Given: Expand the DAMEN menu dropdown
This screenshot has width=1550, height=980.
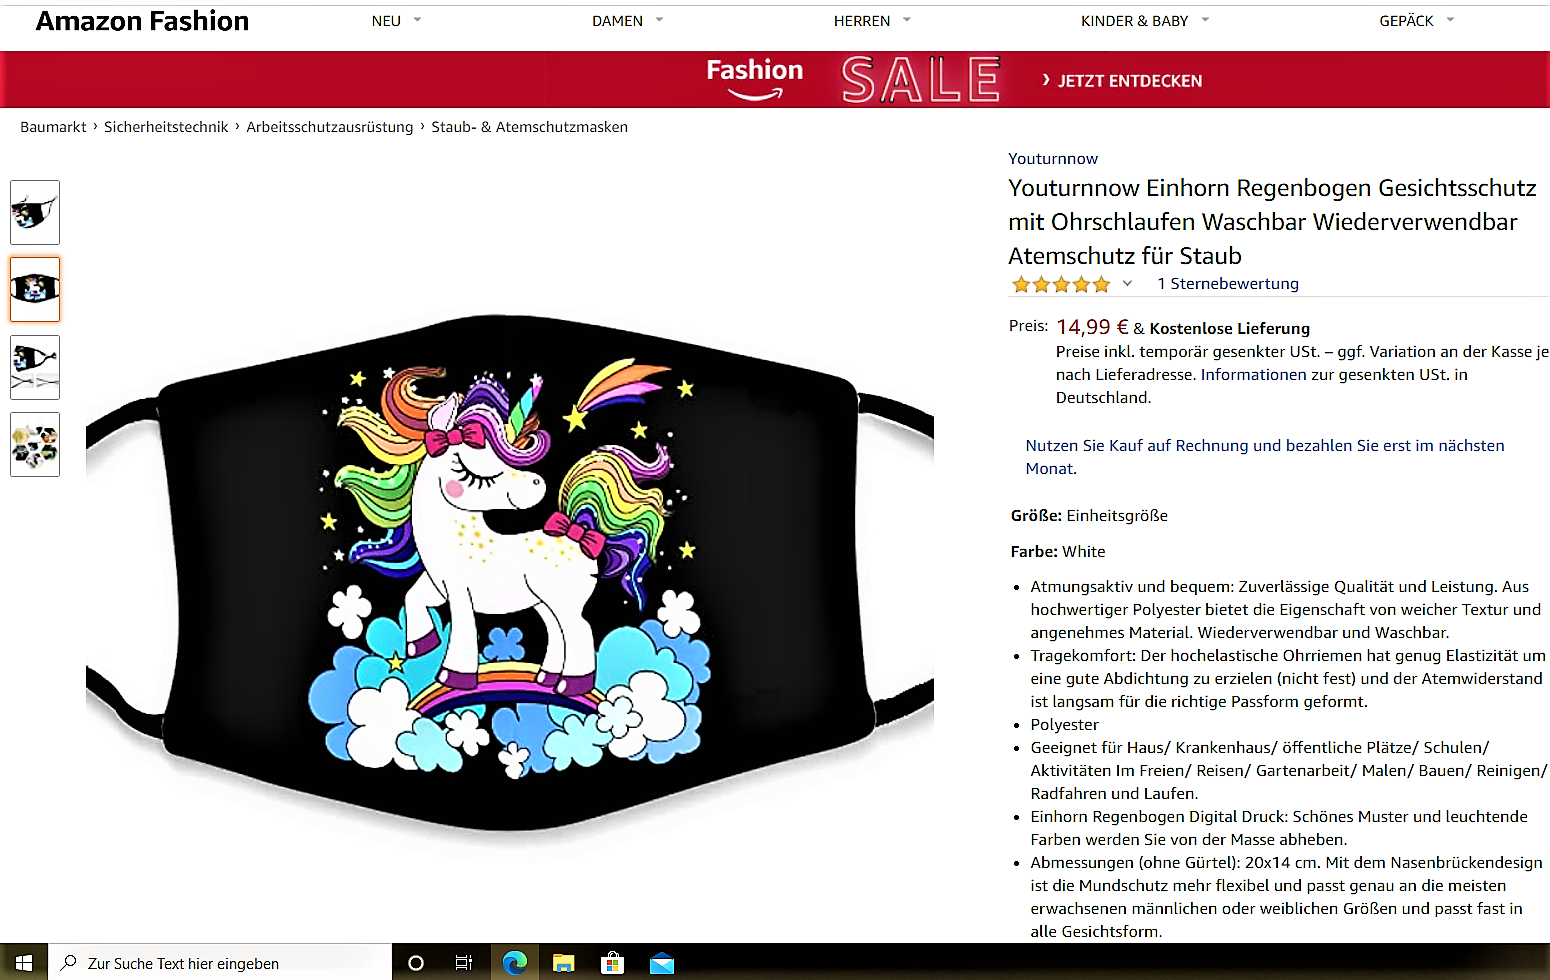Looking at the screenshot, I should pyautogui.click(x=628, y=20).
